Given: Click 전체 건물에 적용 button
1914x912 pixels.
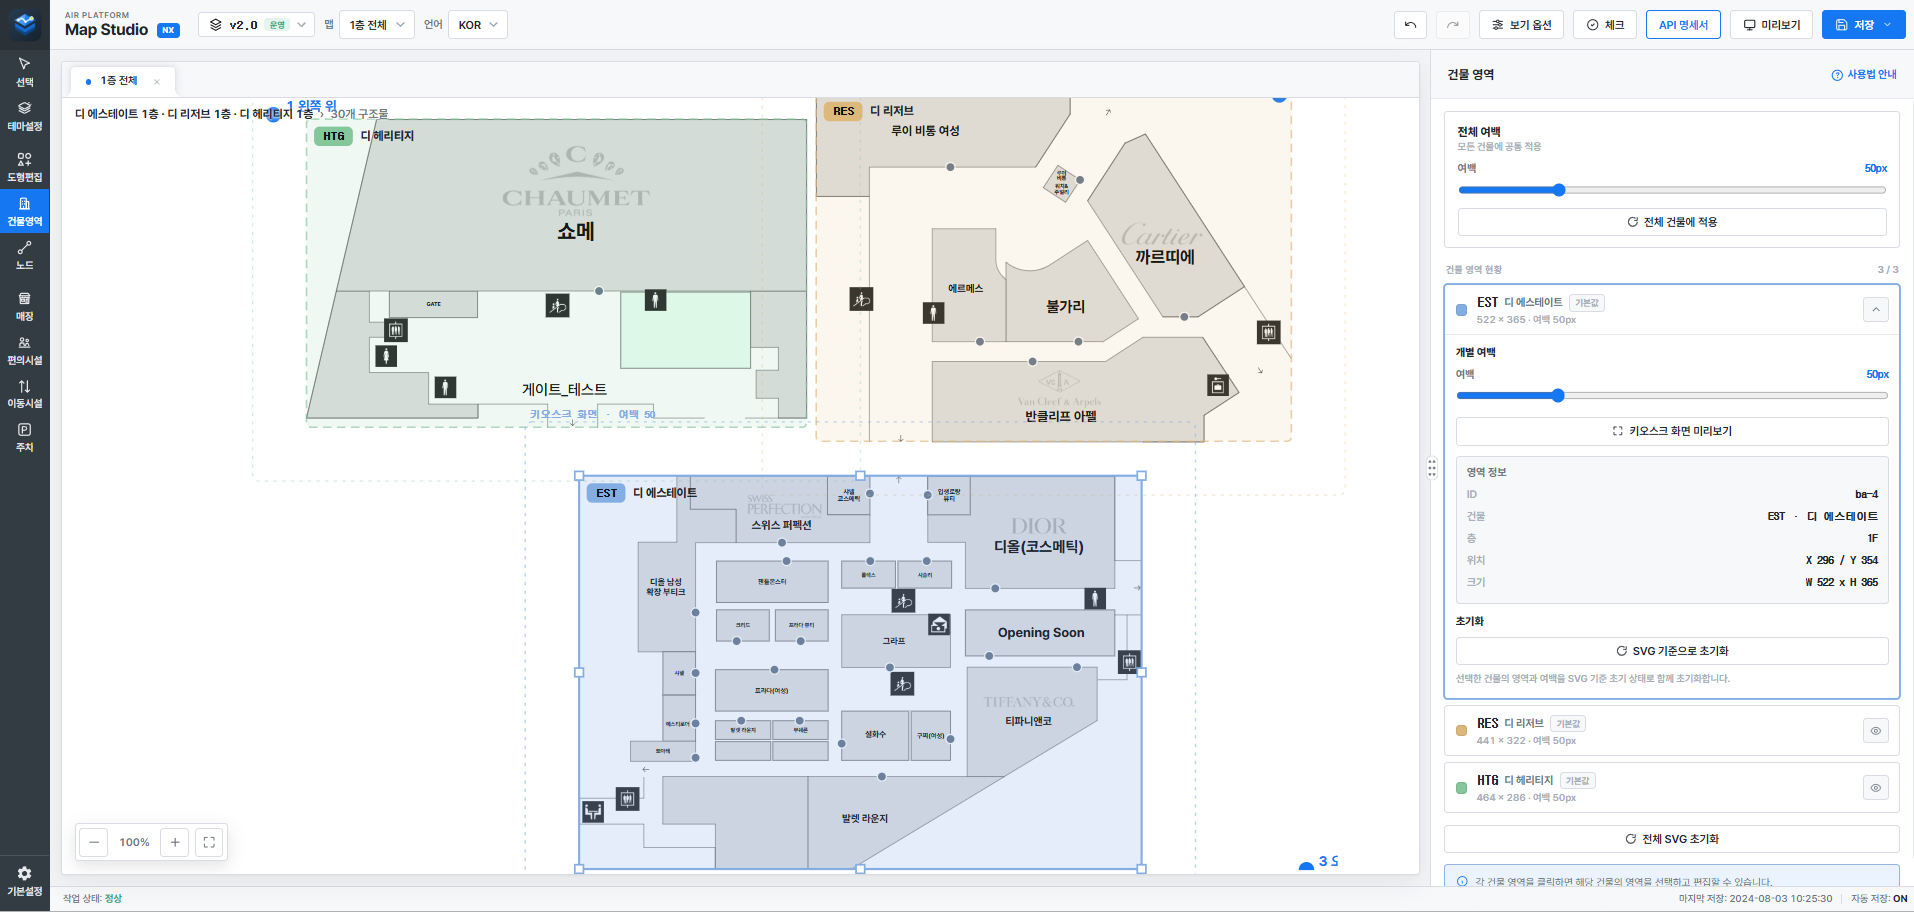Looking at the screenshot, I should [1672, 222].
